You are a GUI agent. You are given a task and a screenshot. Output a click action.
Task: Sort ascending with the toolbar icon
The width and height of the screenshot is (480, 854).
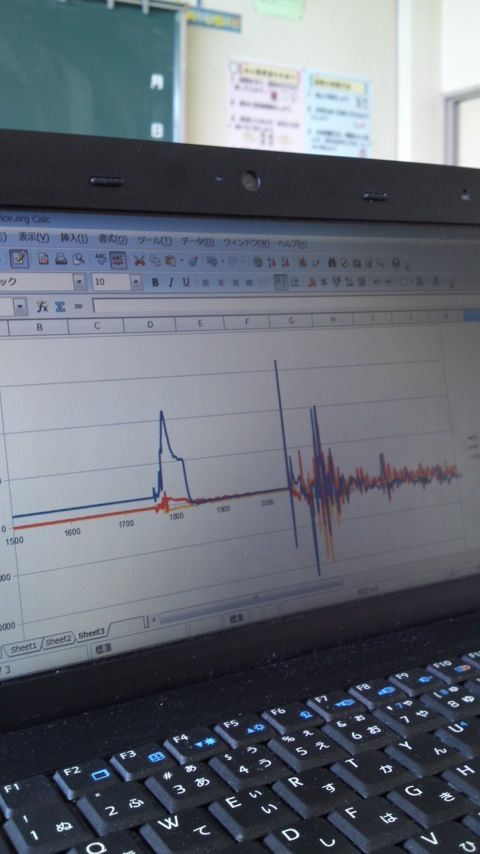click(x=272, y=262)
